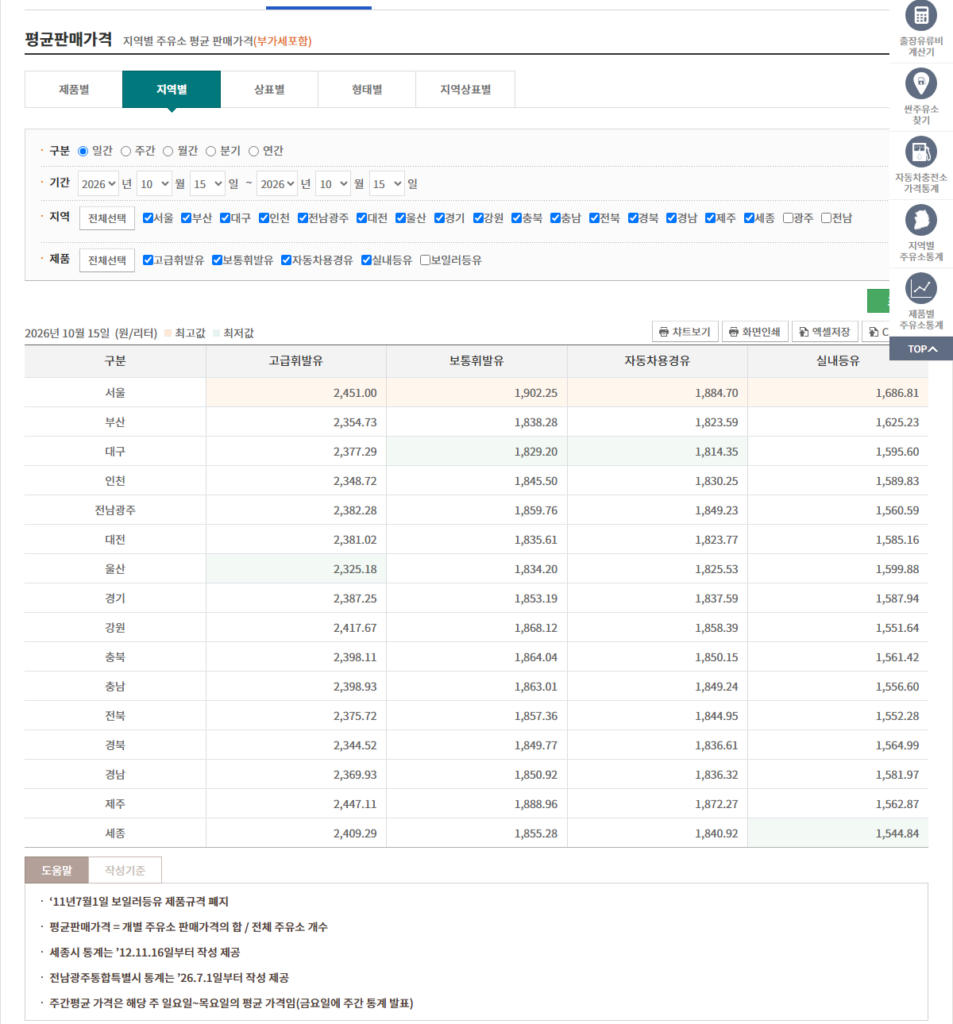Switch to the 제품별 tab

tap(74, 89)
